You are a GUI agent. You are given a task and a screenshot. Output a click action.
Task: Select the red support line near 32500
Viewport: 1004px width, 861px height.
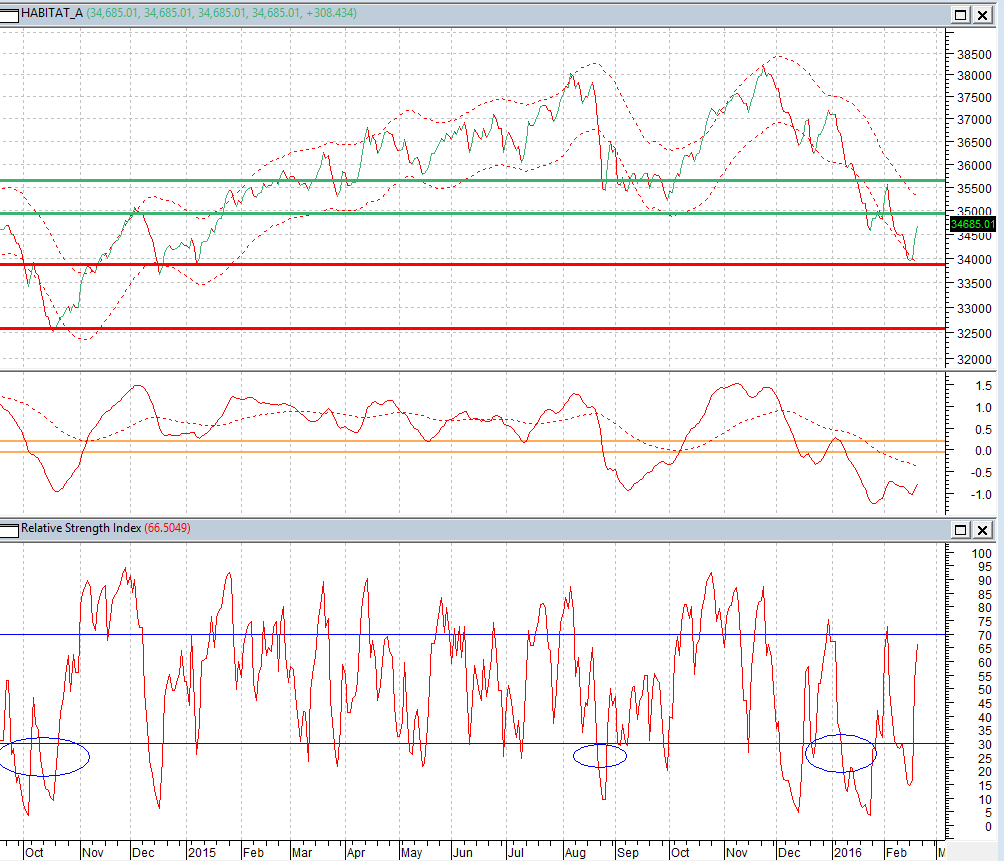[x=473, y=329]
